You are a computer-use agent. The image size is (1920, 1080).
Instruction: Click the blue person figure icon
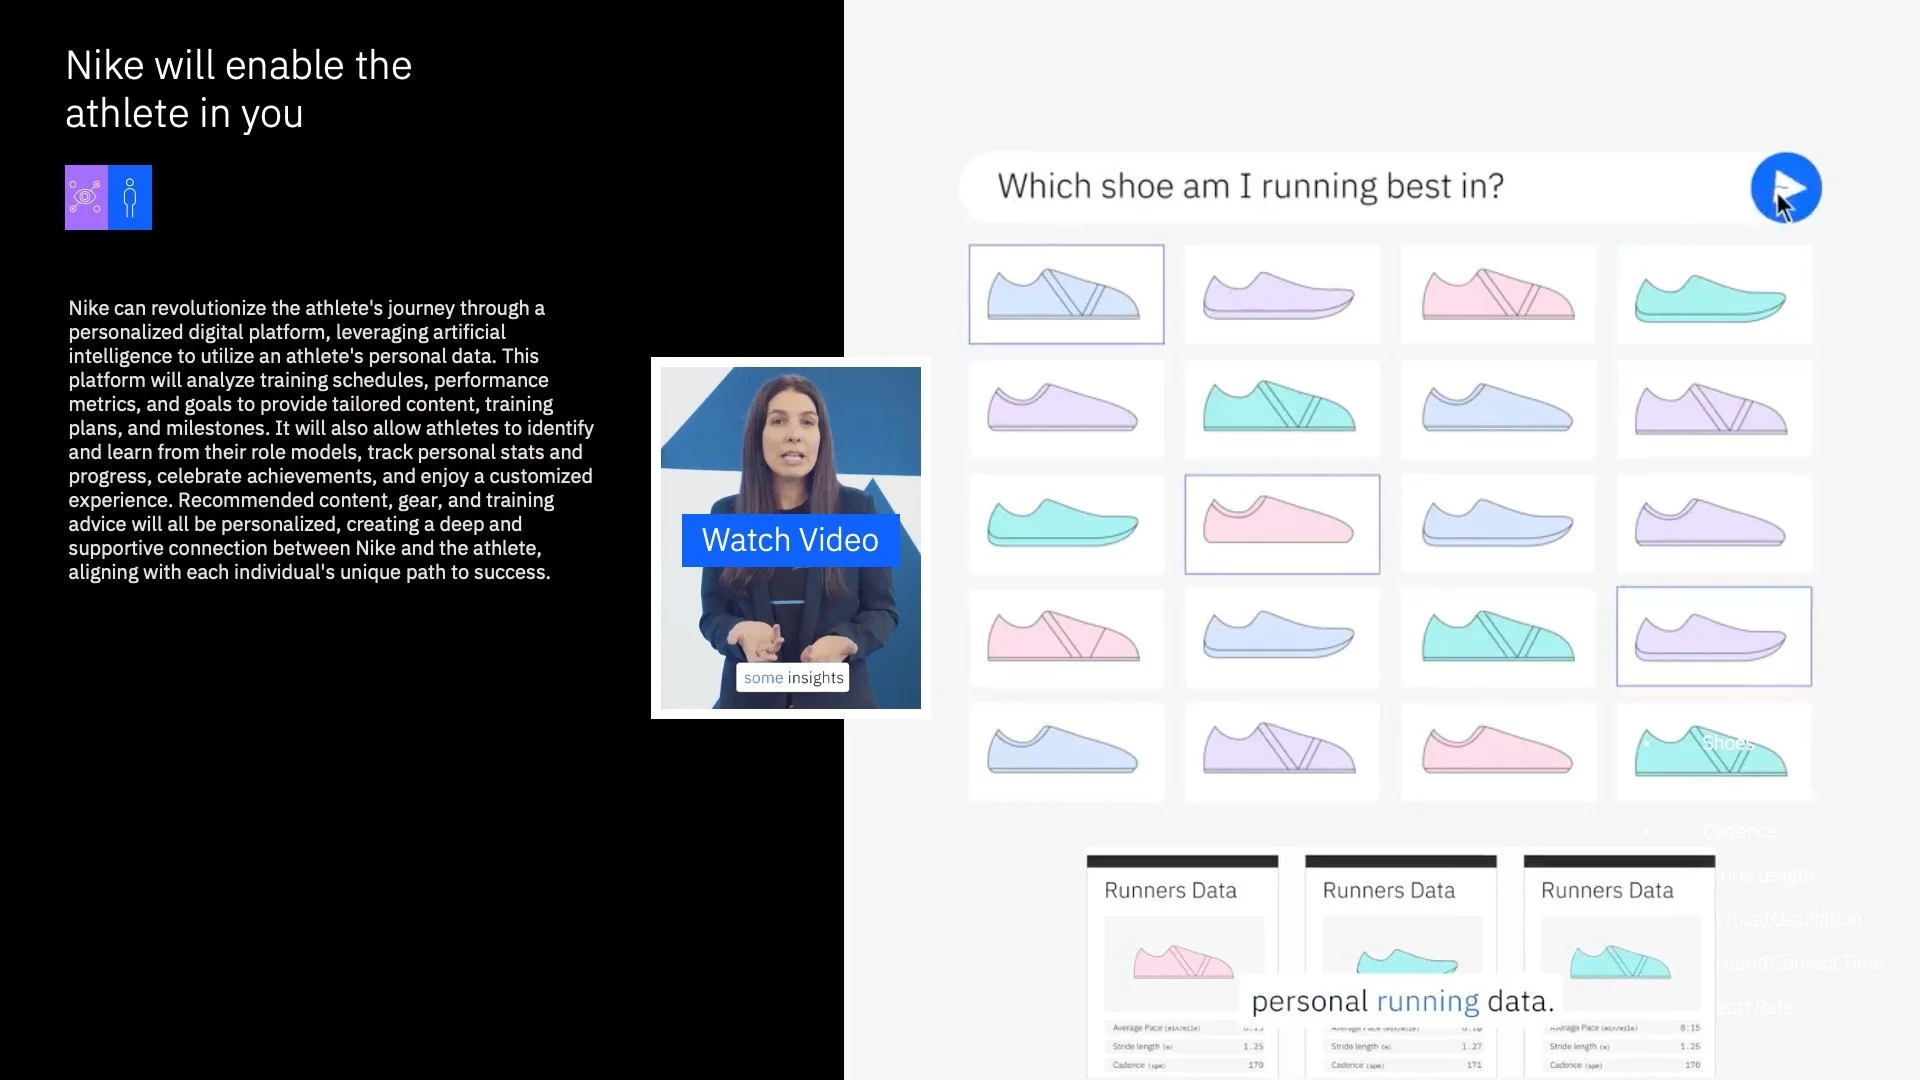pyautogui.click(x=130, y=197)
